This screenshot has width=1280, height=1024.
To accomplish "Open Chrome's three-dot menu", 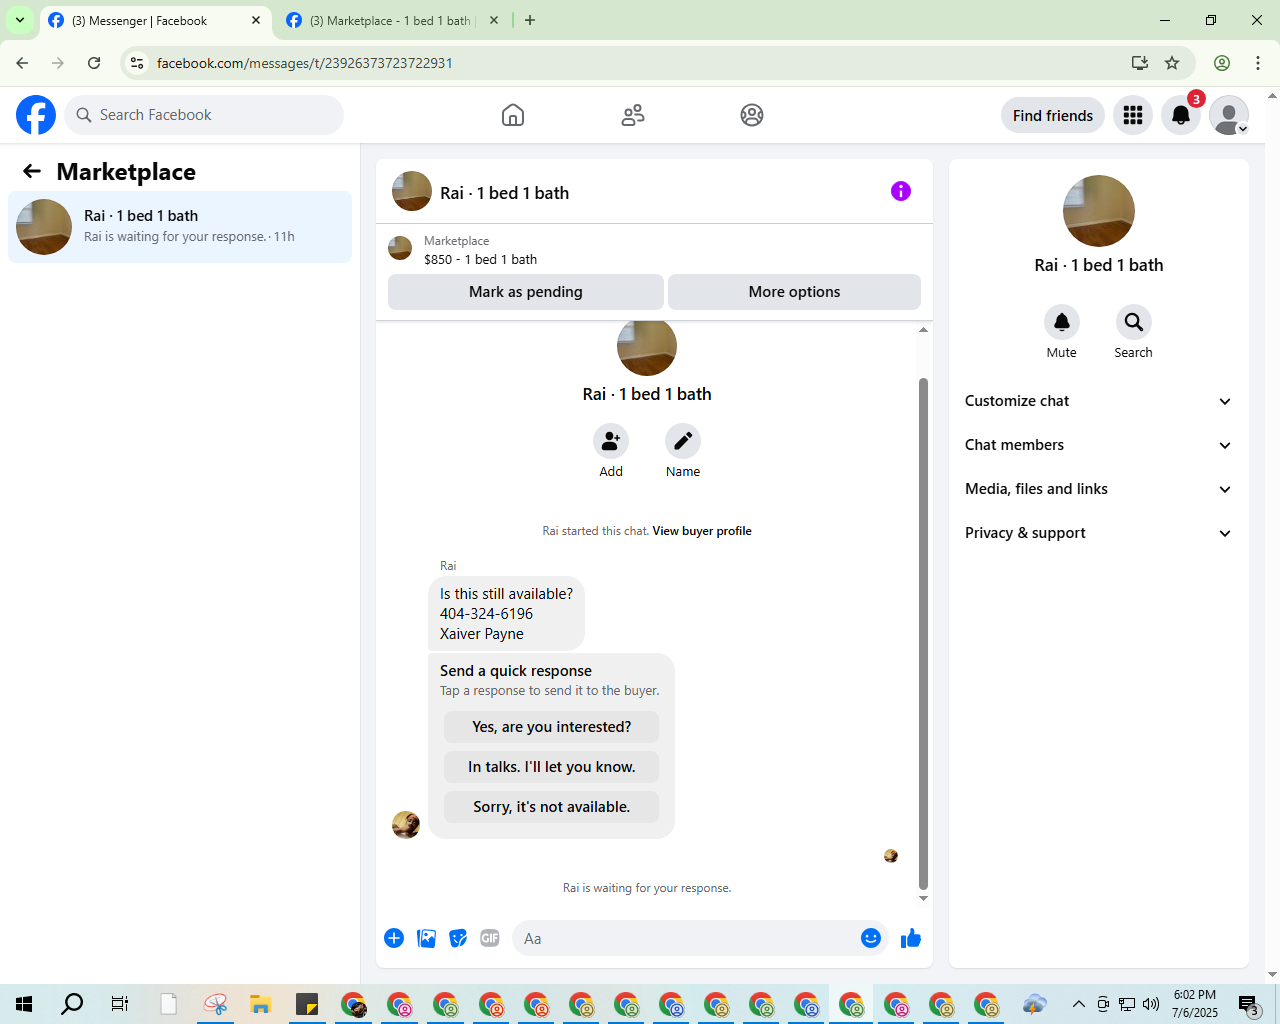I will (x=1258, y=63).
